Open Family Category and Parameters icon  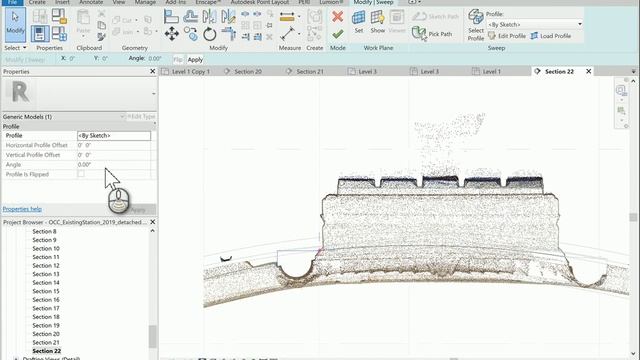60,16
